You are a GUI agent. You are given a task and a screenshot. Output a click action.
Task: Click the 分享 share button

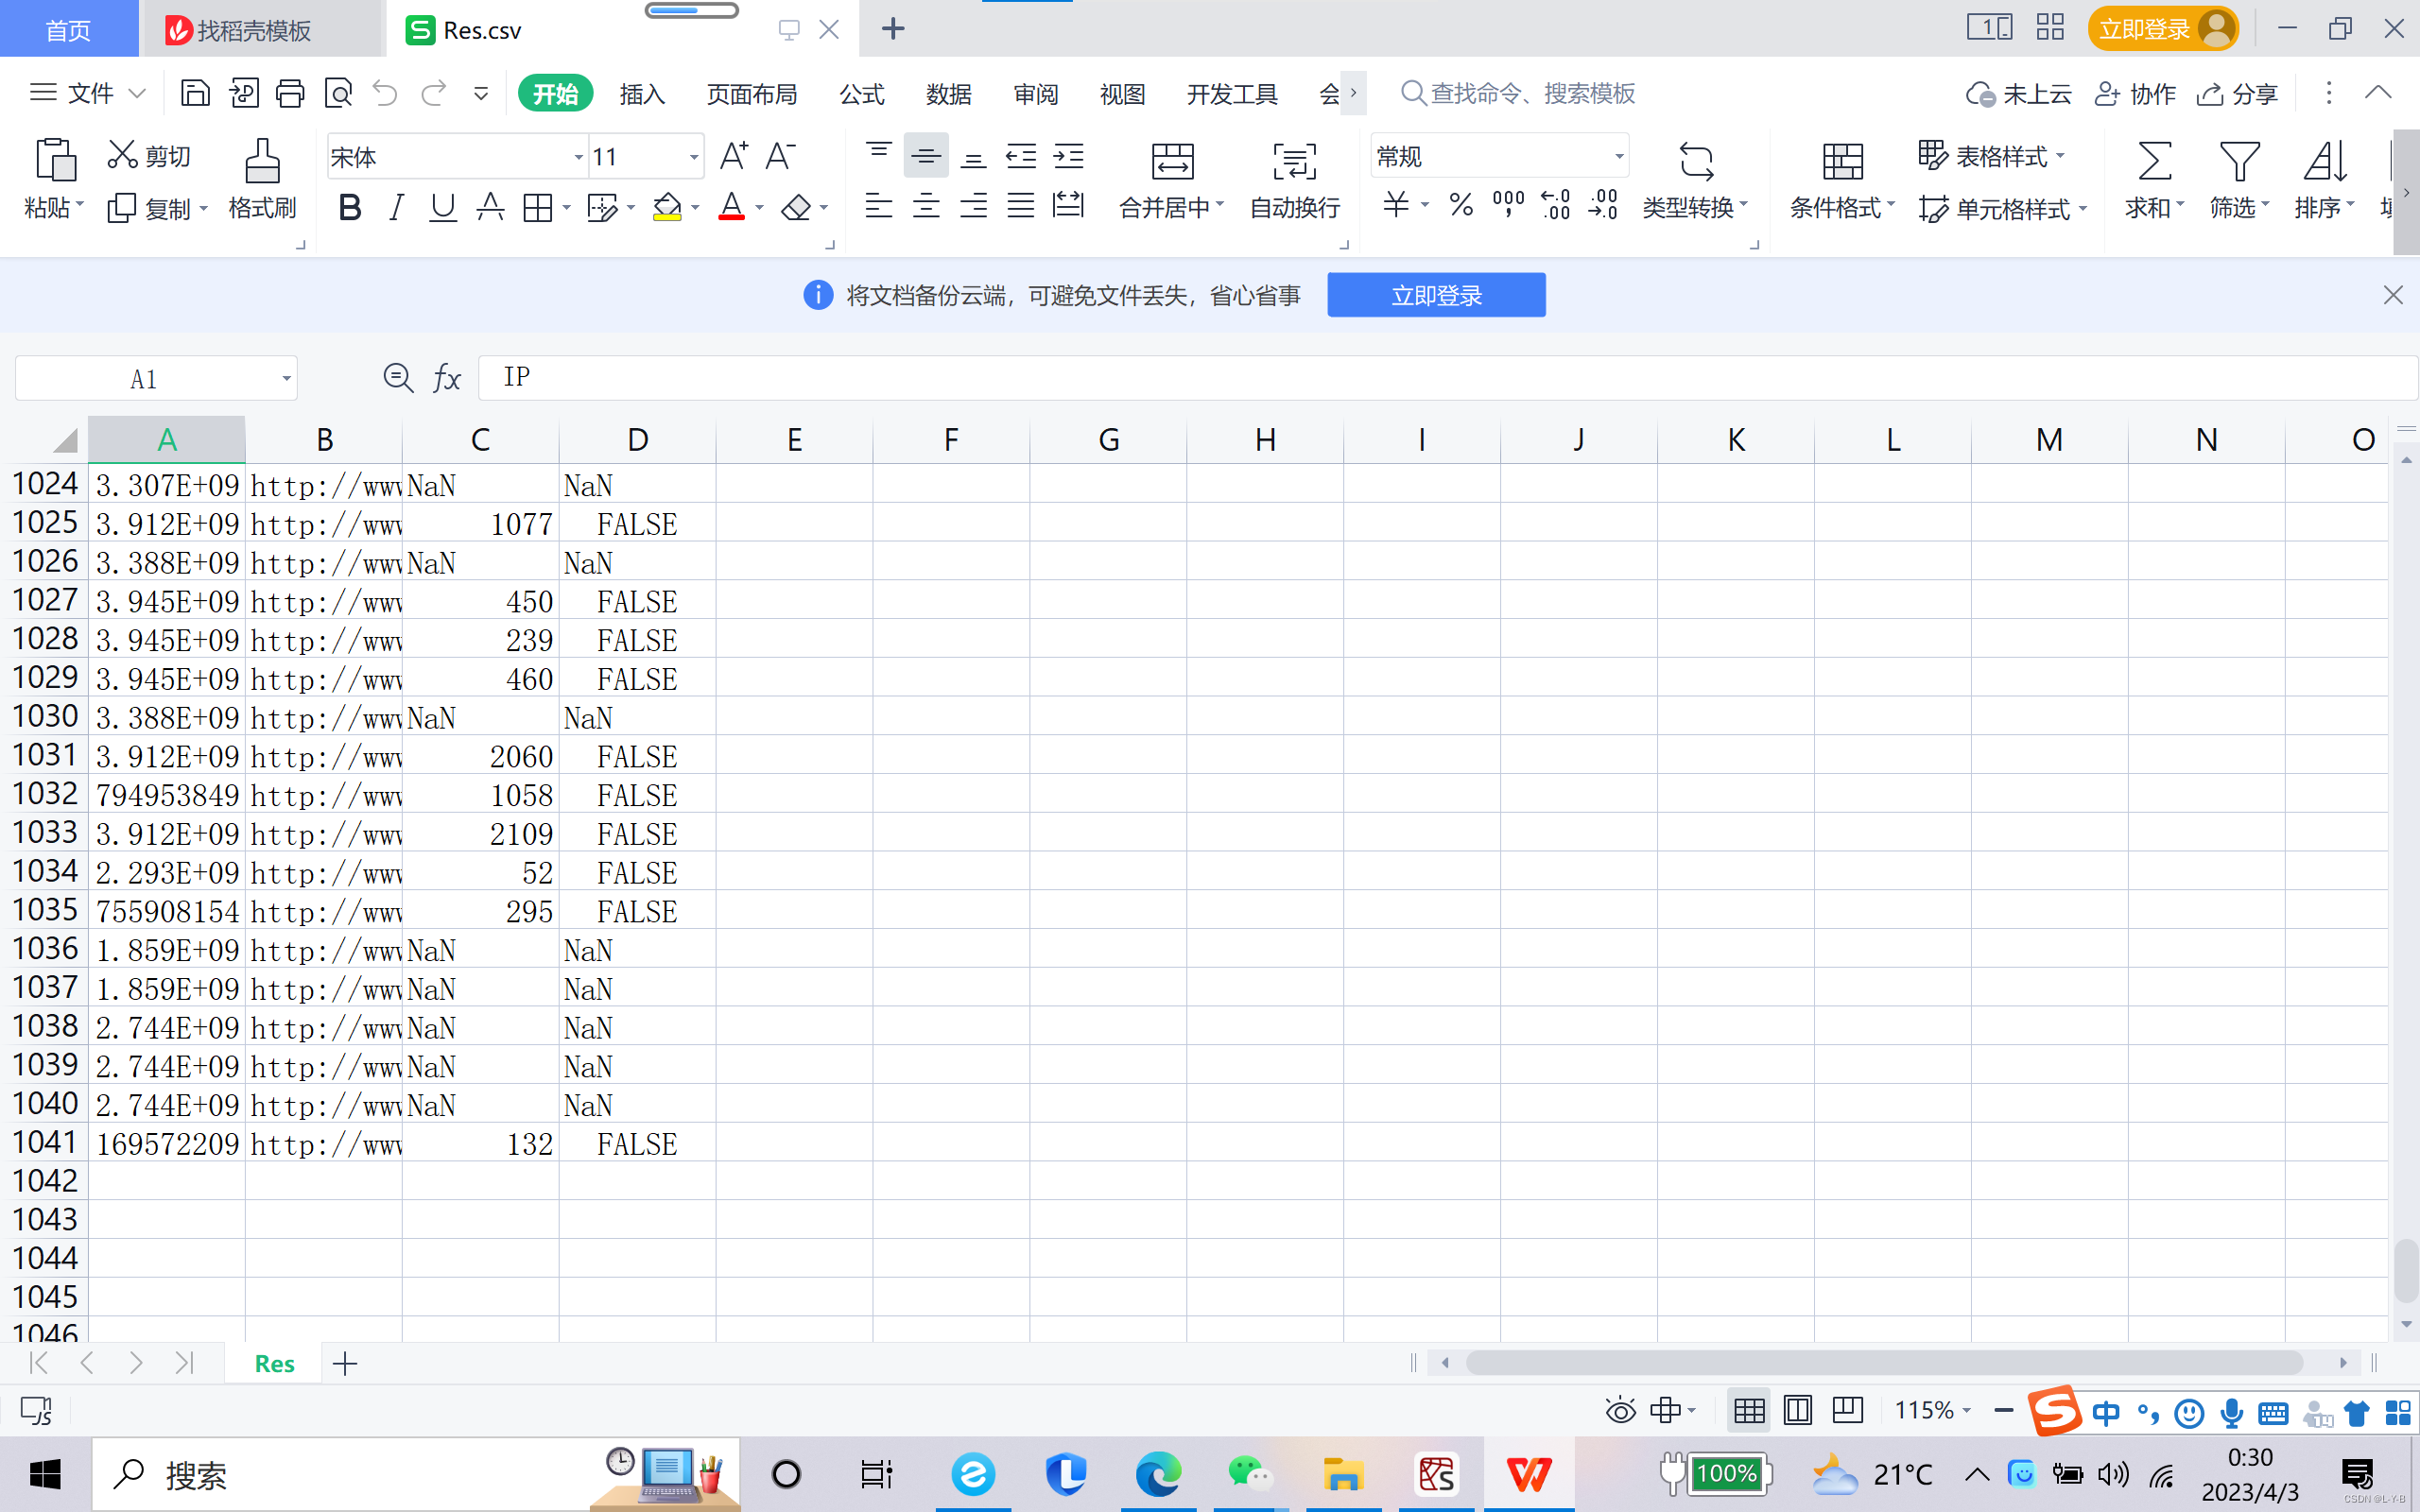click(2238, 94)
